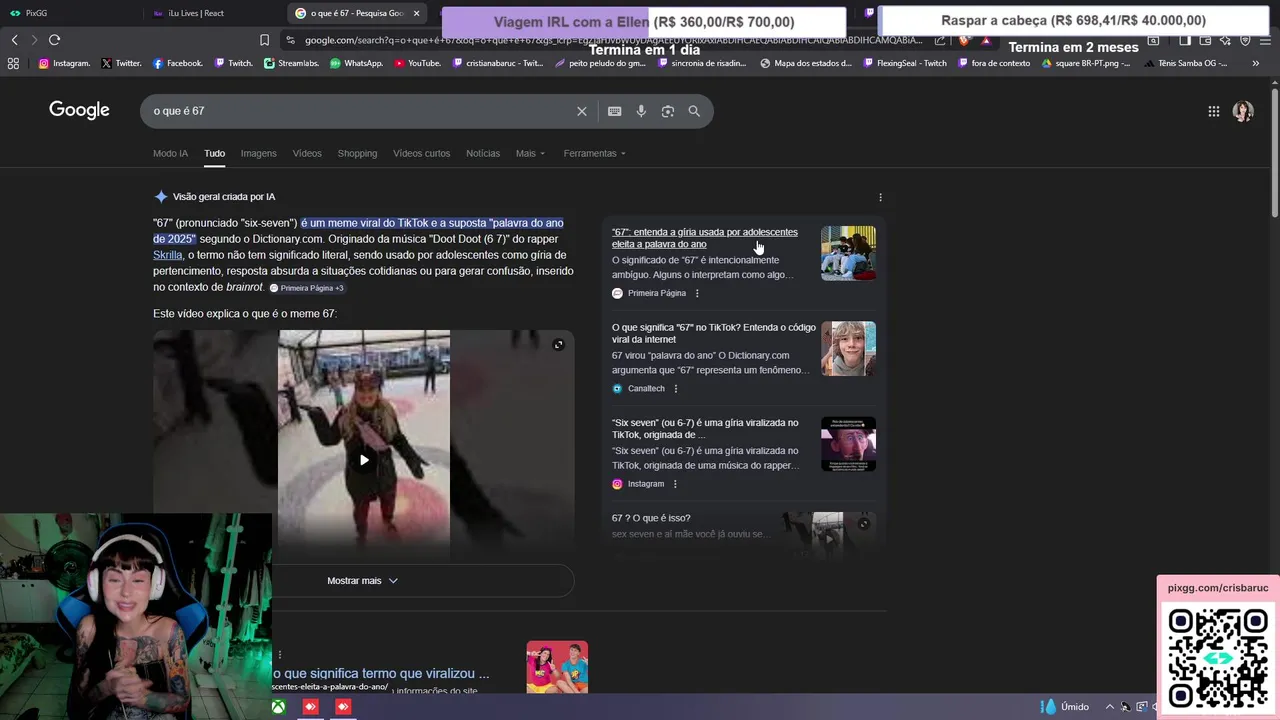Reload the current Google page
The height and width of the screenshot is (720, 1280).
pos(54,40)
